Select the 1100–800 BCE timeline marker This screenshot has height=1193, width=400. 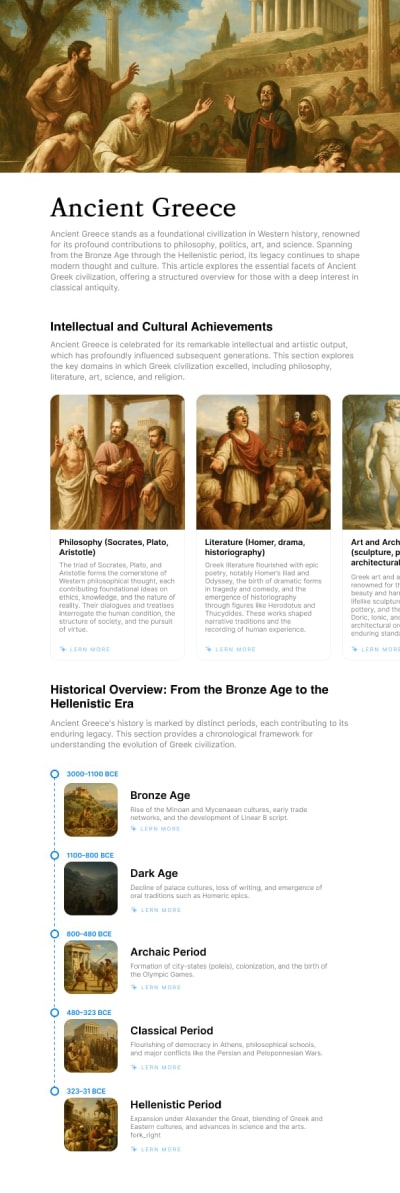pos(54,855)
